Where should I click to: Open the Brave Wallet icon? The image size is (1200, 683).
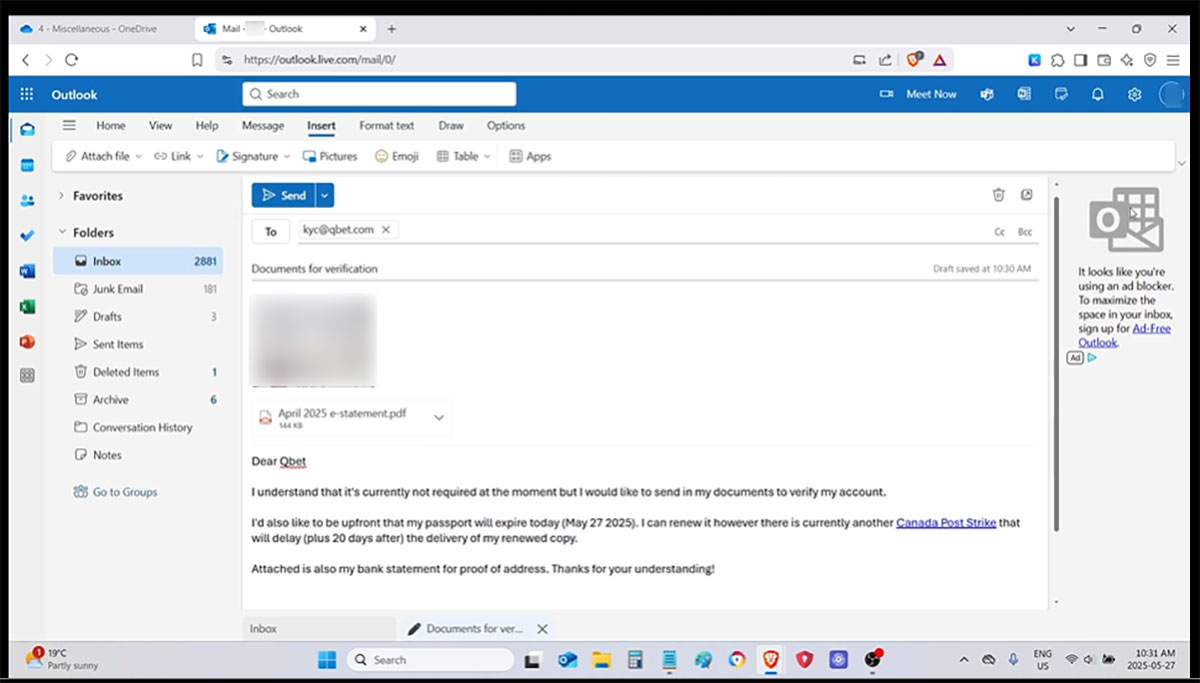[1104, 60]
